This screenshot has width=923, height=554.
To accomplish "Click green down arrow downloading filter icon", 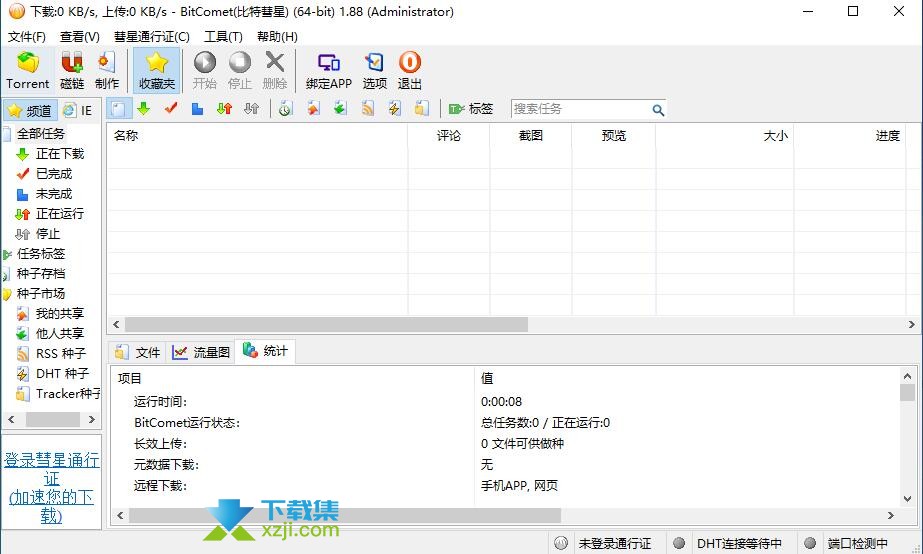I will point(144,109).
